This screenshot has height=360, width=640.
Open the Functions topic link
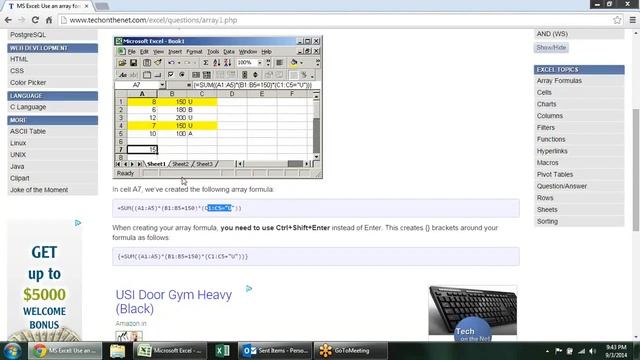point(551,139)
